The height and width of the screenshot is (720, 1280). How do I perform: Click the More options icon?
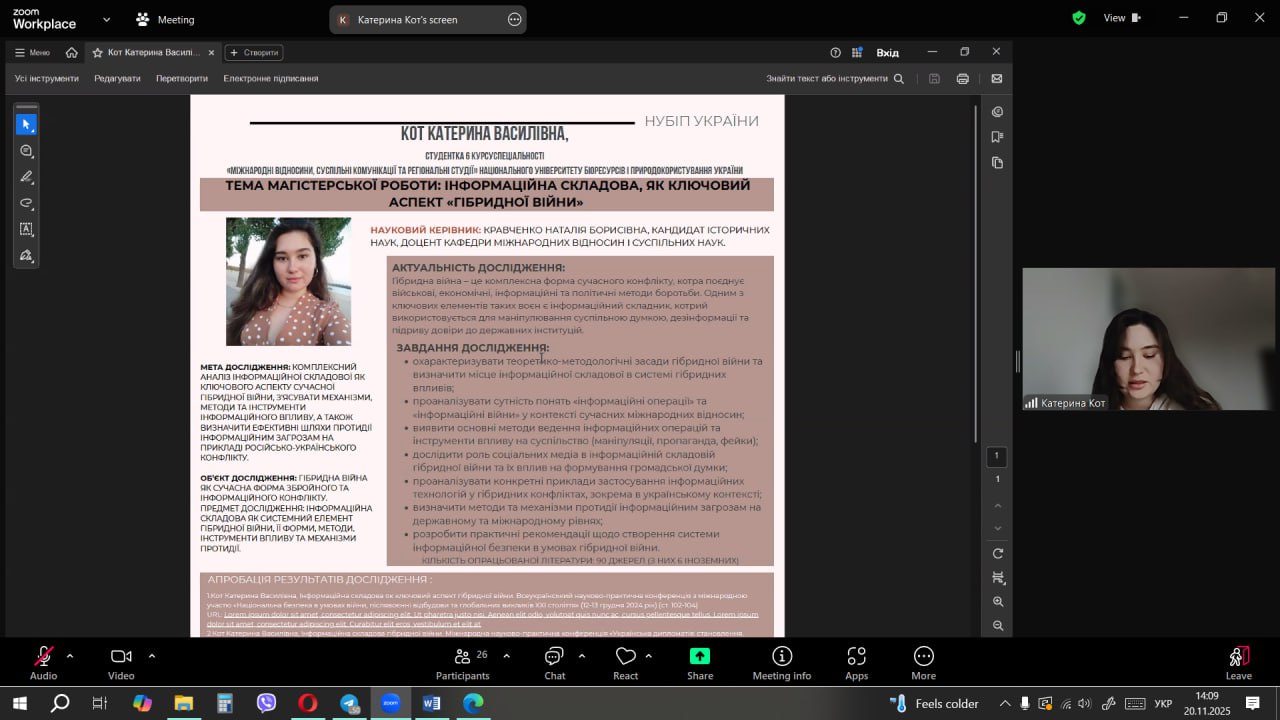[923, 662]
